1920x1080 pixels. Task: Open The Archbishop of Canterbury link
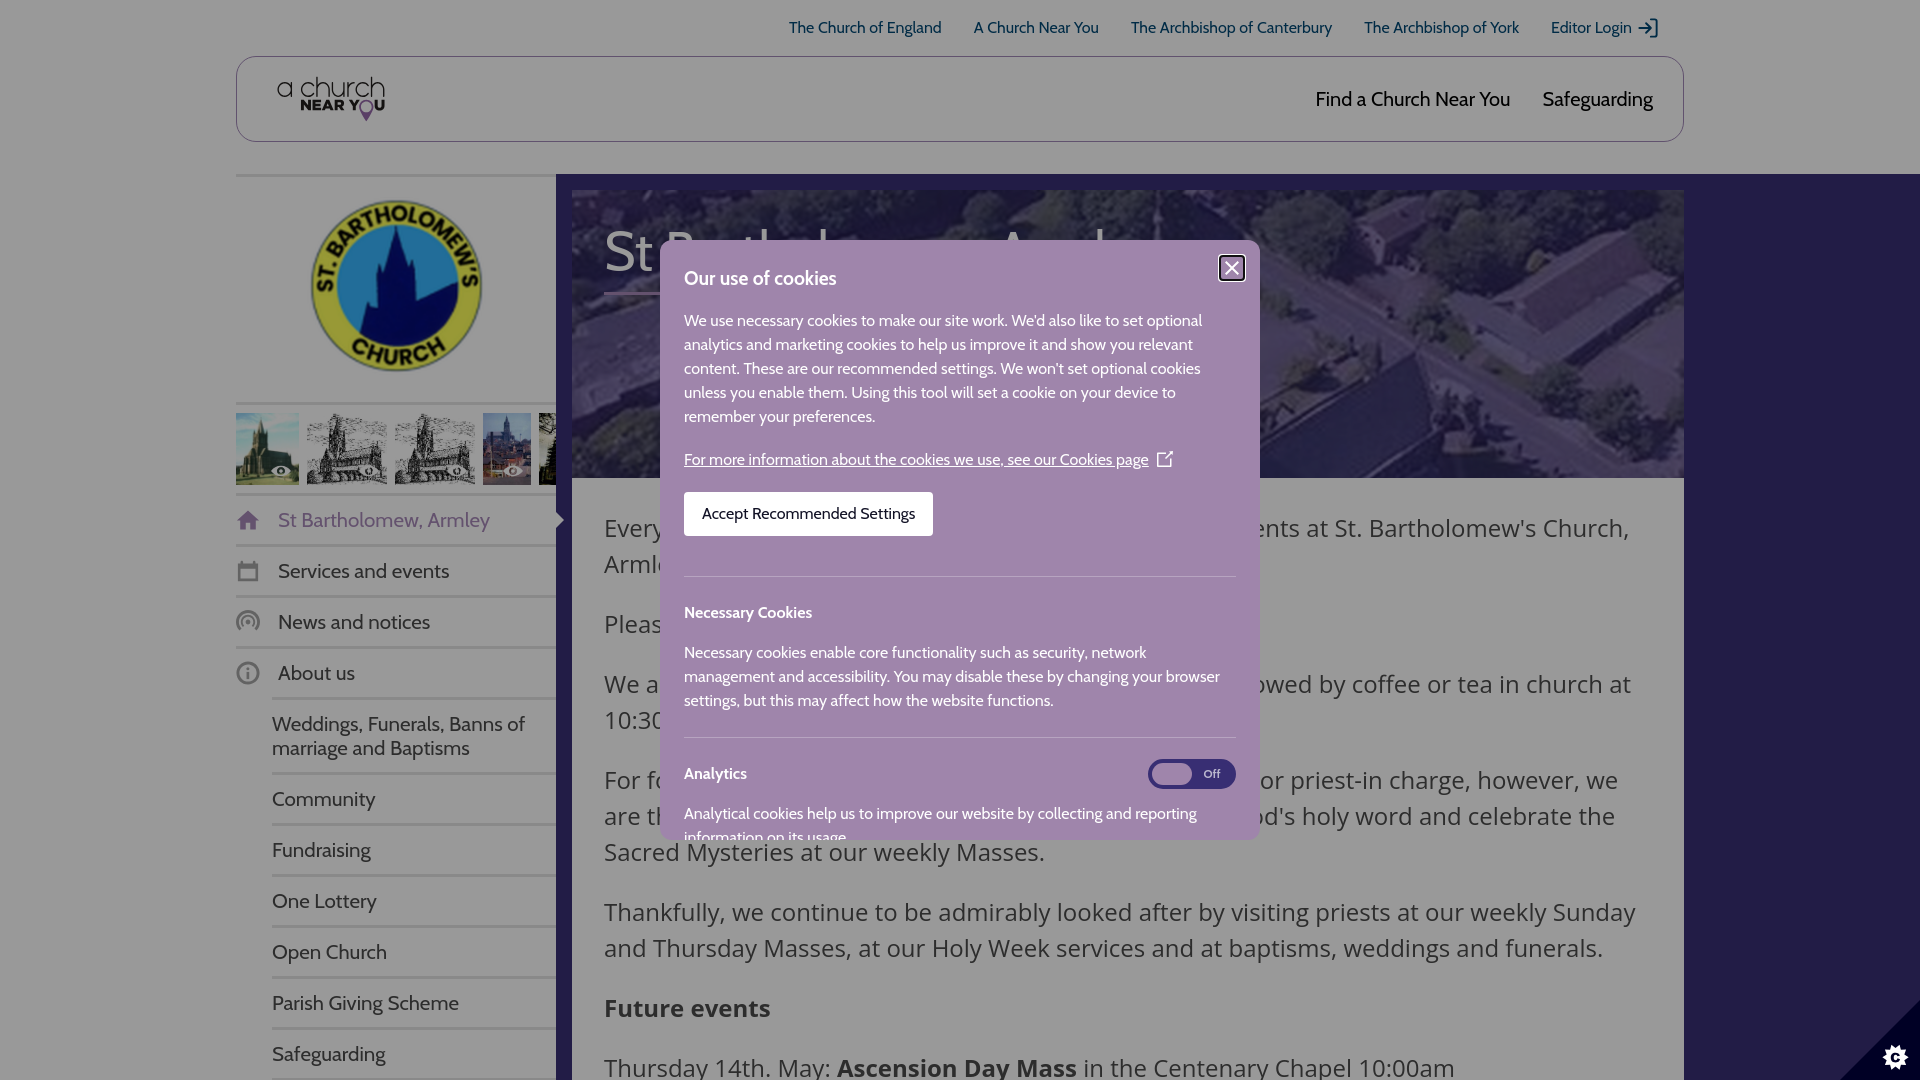coord(1231,28)
